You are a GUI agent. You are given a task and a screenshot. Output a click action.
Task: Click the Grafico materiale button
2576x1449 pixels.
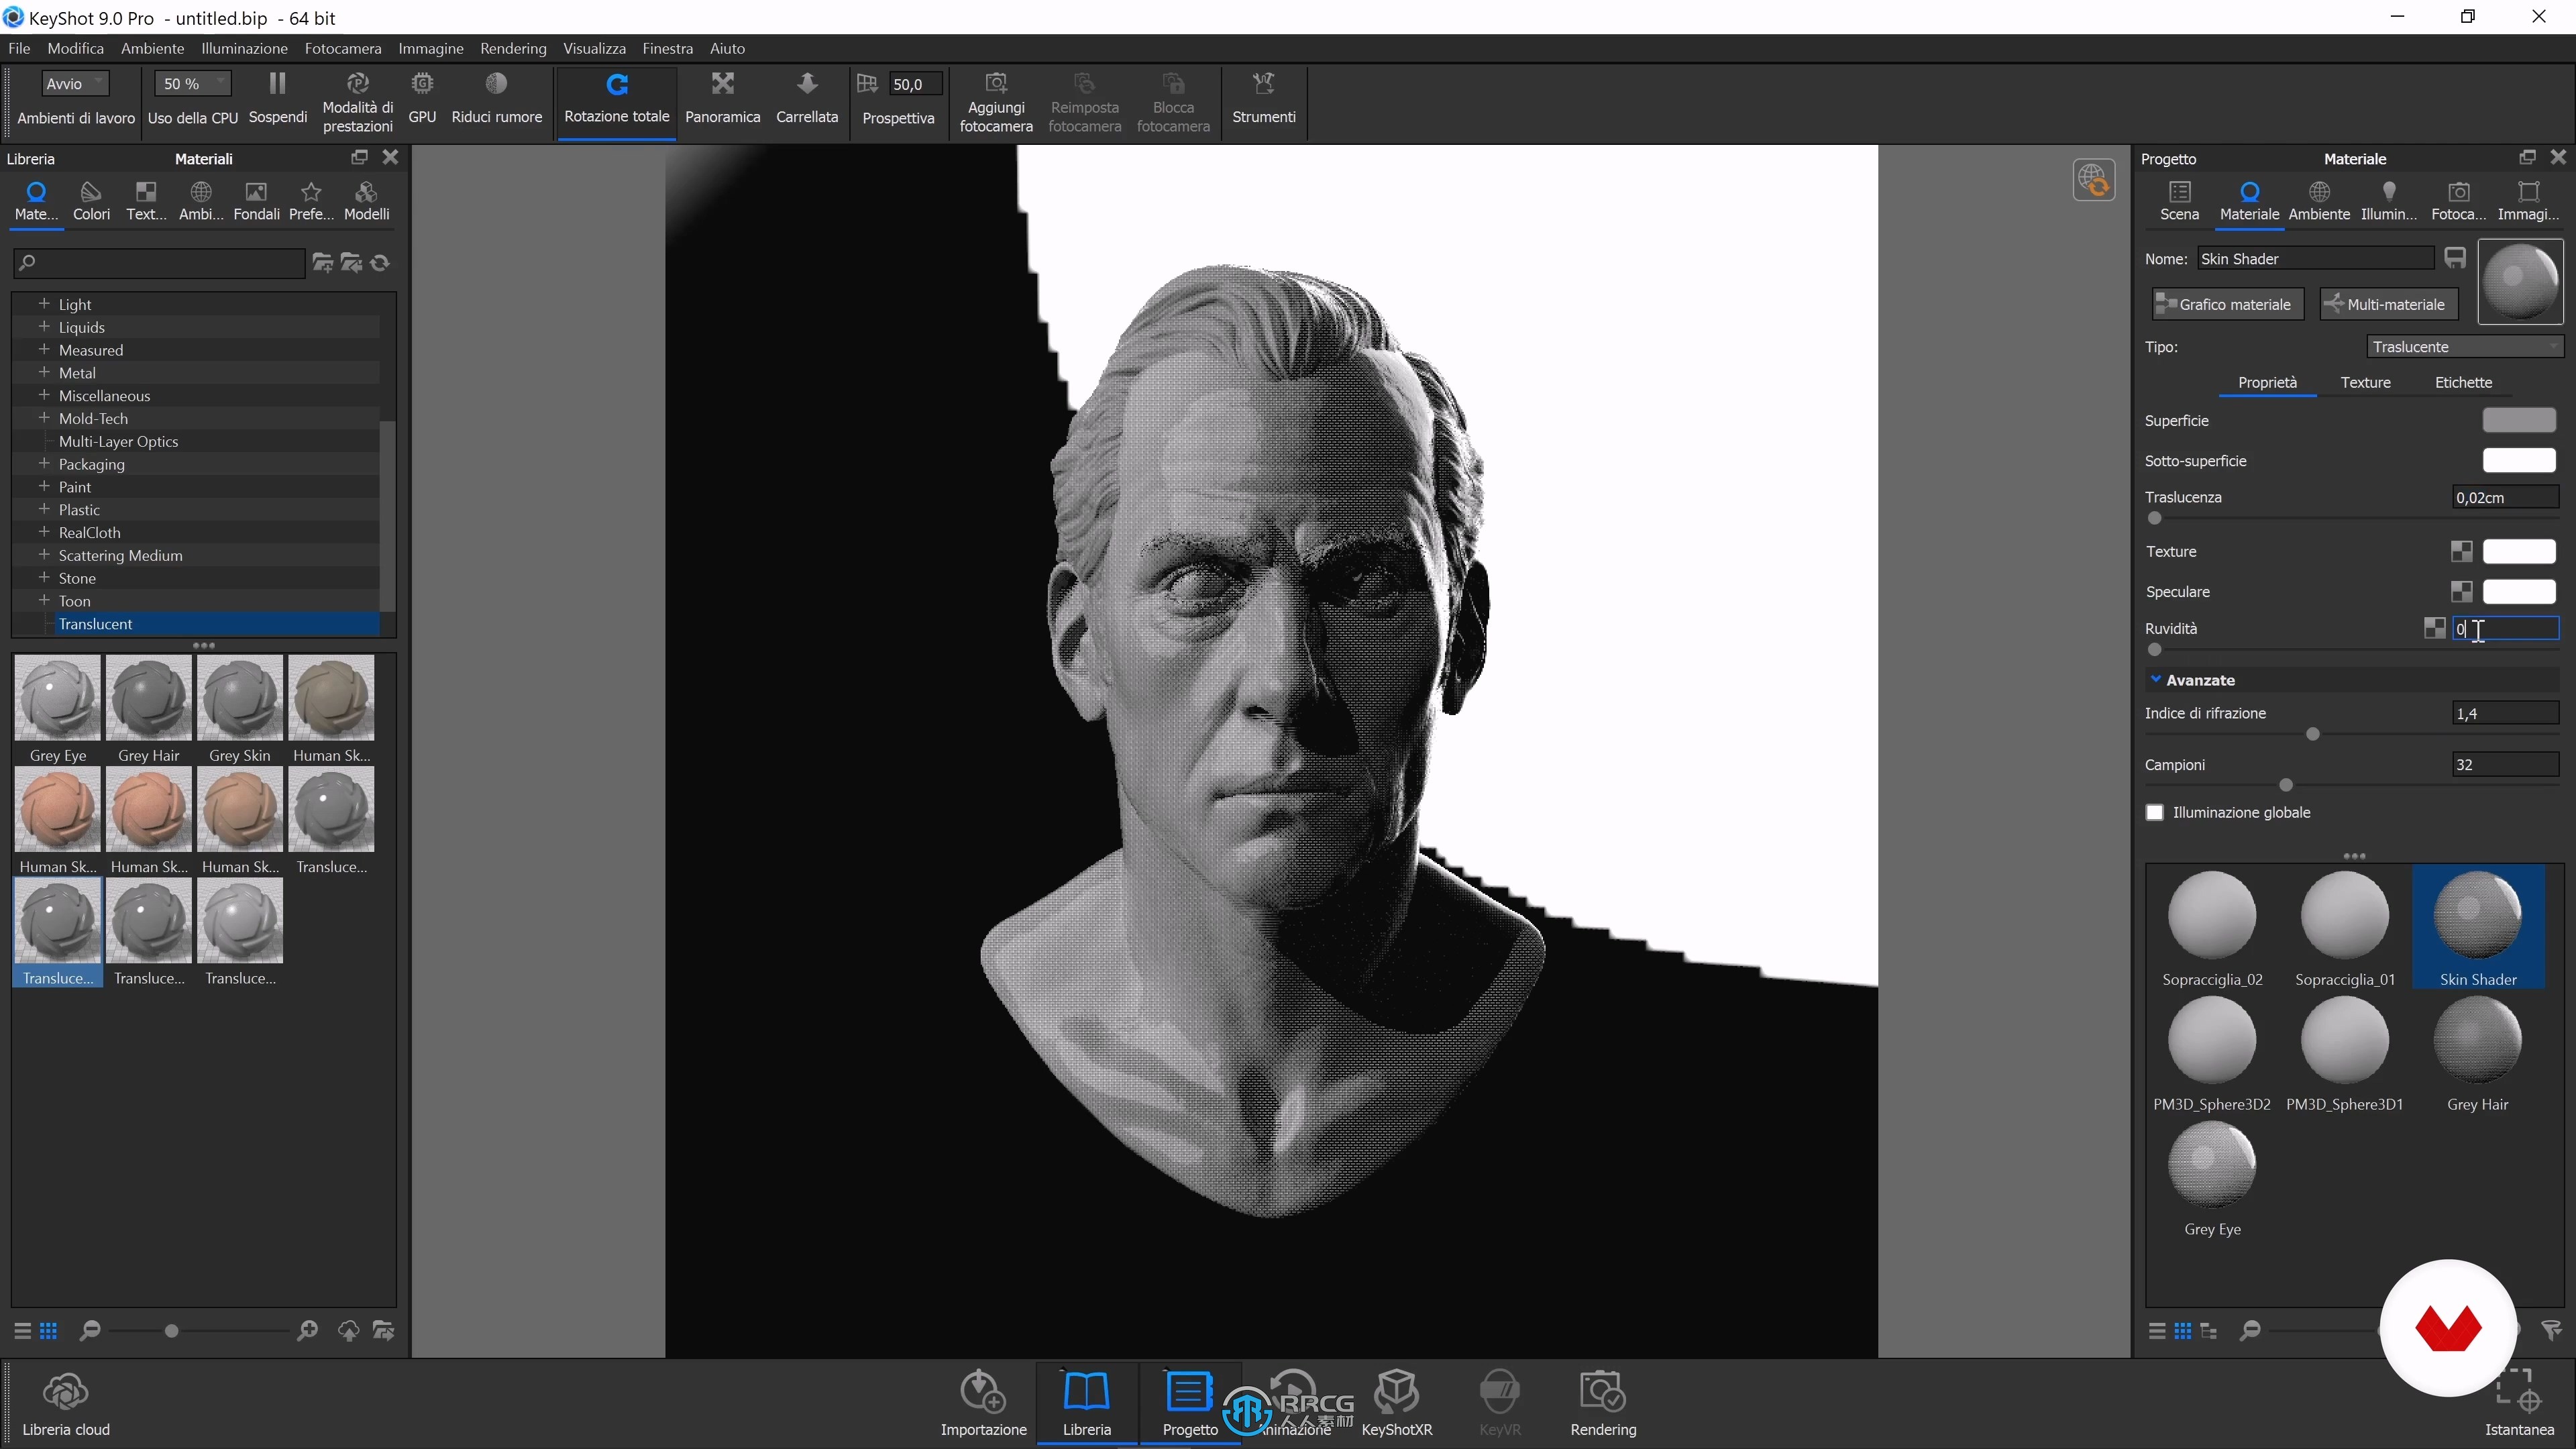(x=2227, y=303)
